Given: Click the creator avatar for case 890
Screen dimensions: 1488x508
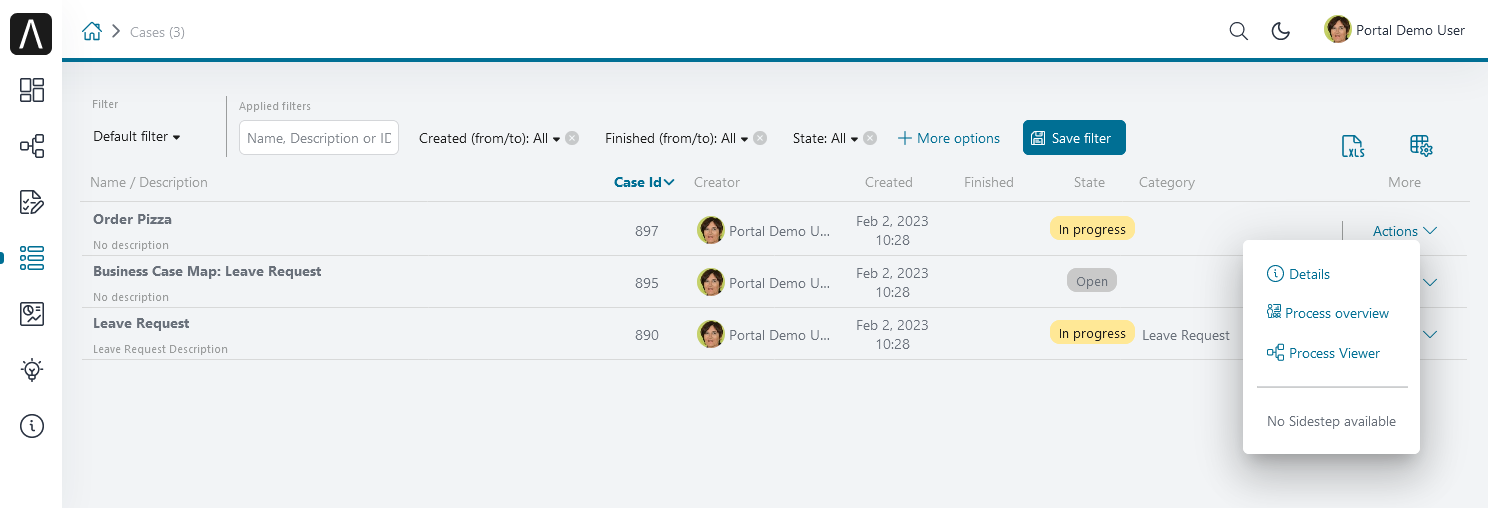Looking at the screenshot, I should click(x=711, y=334).
